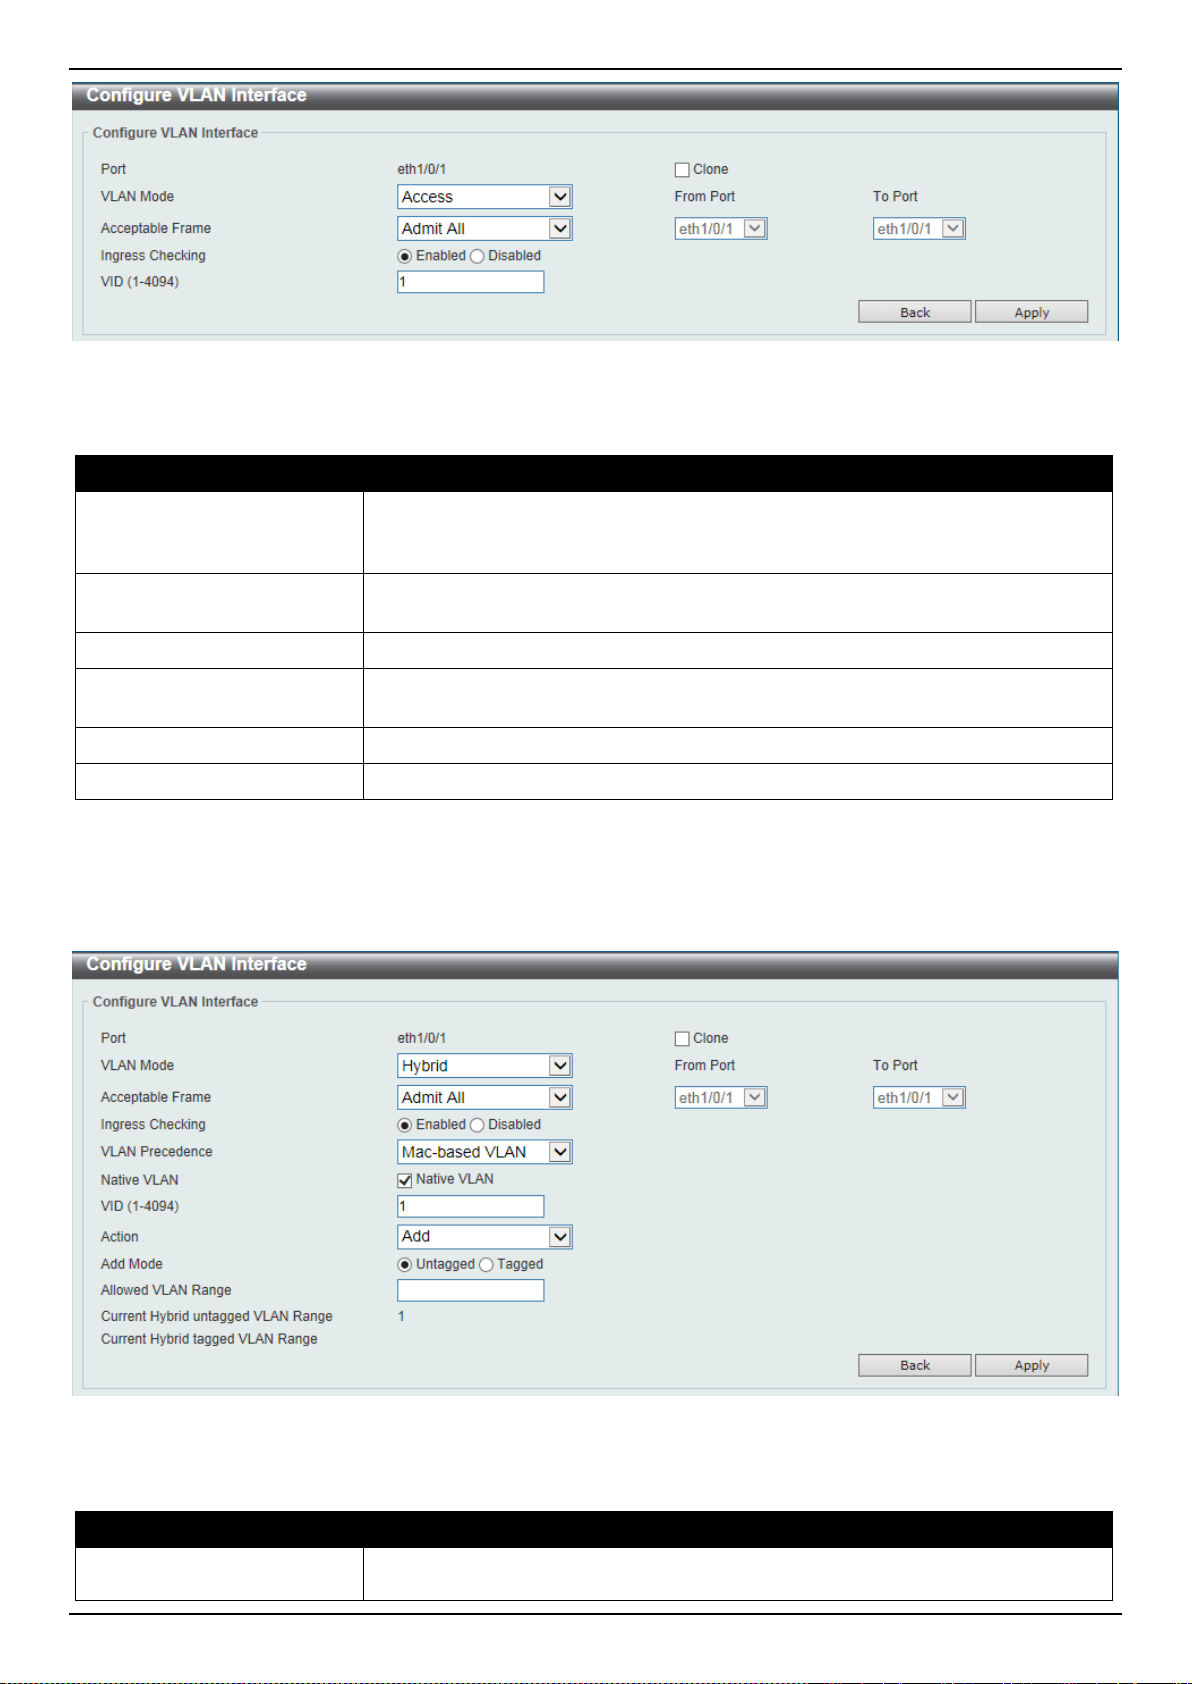
Task: Select Disabled Ingress Checking in Hybrid mode panel
Action: tap(477, 1126)
